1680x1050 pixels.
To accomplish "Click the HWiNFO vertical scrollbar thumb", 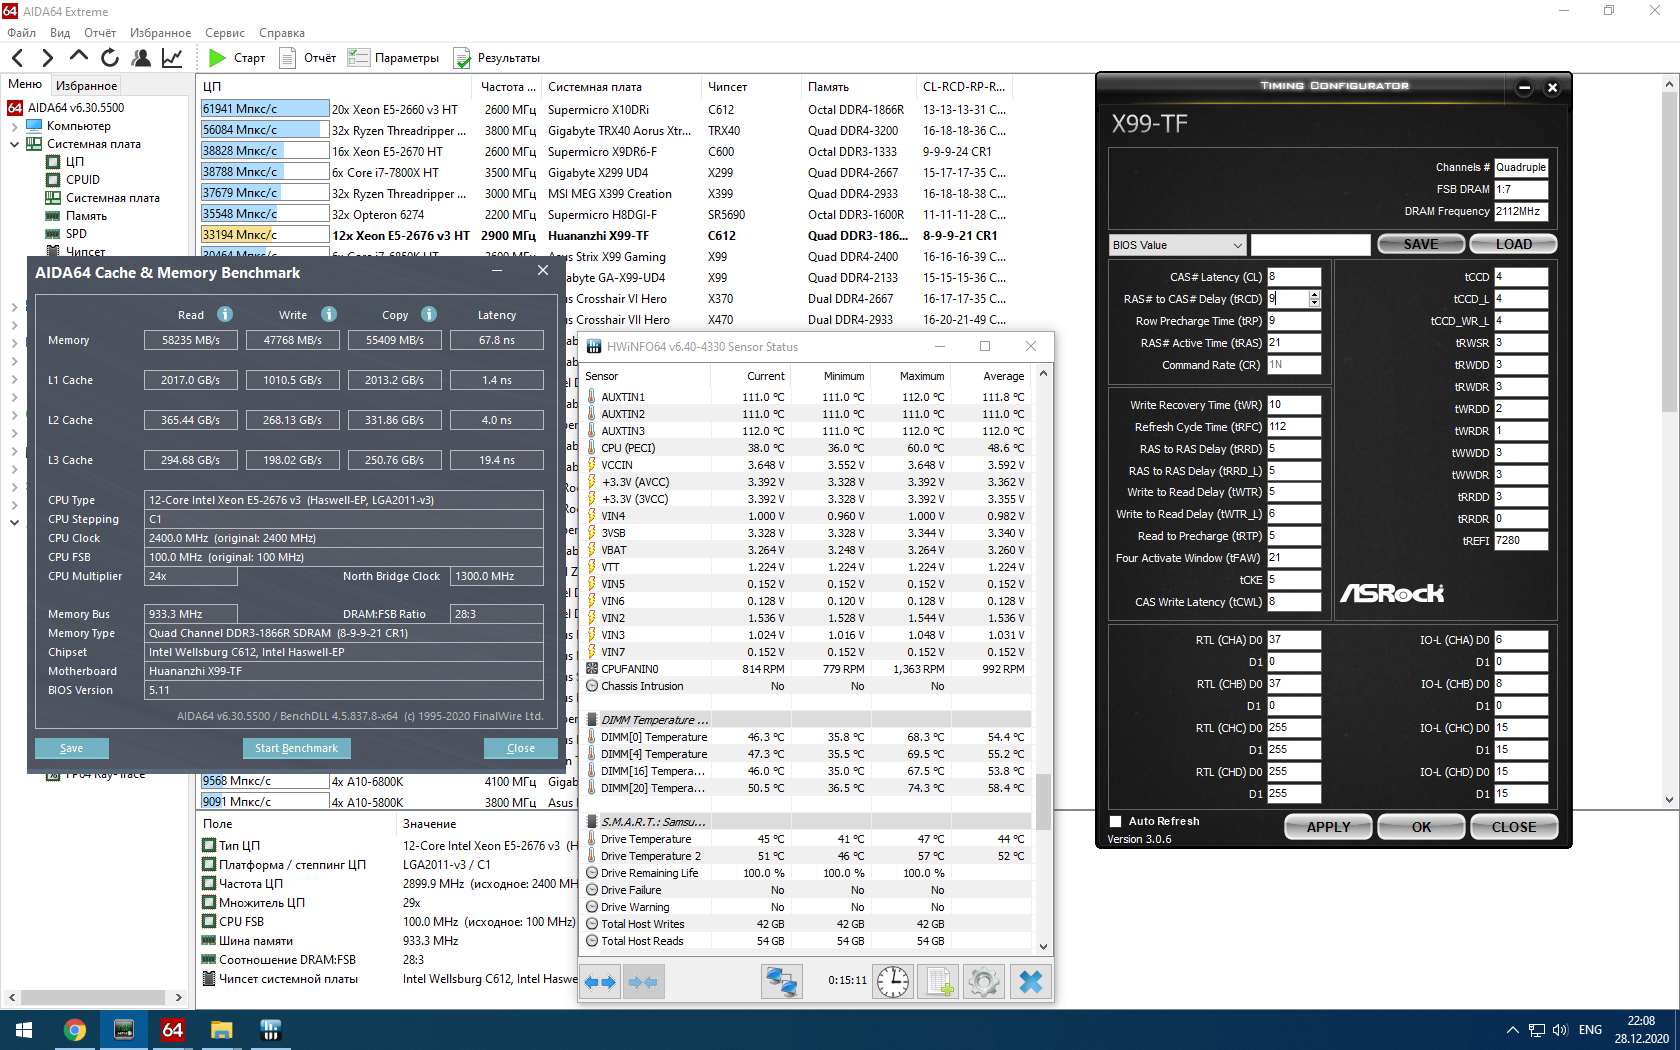I will tap(1043, 802).
